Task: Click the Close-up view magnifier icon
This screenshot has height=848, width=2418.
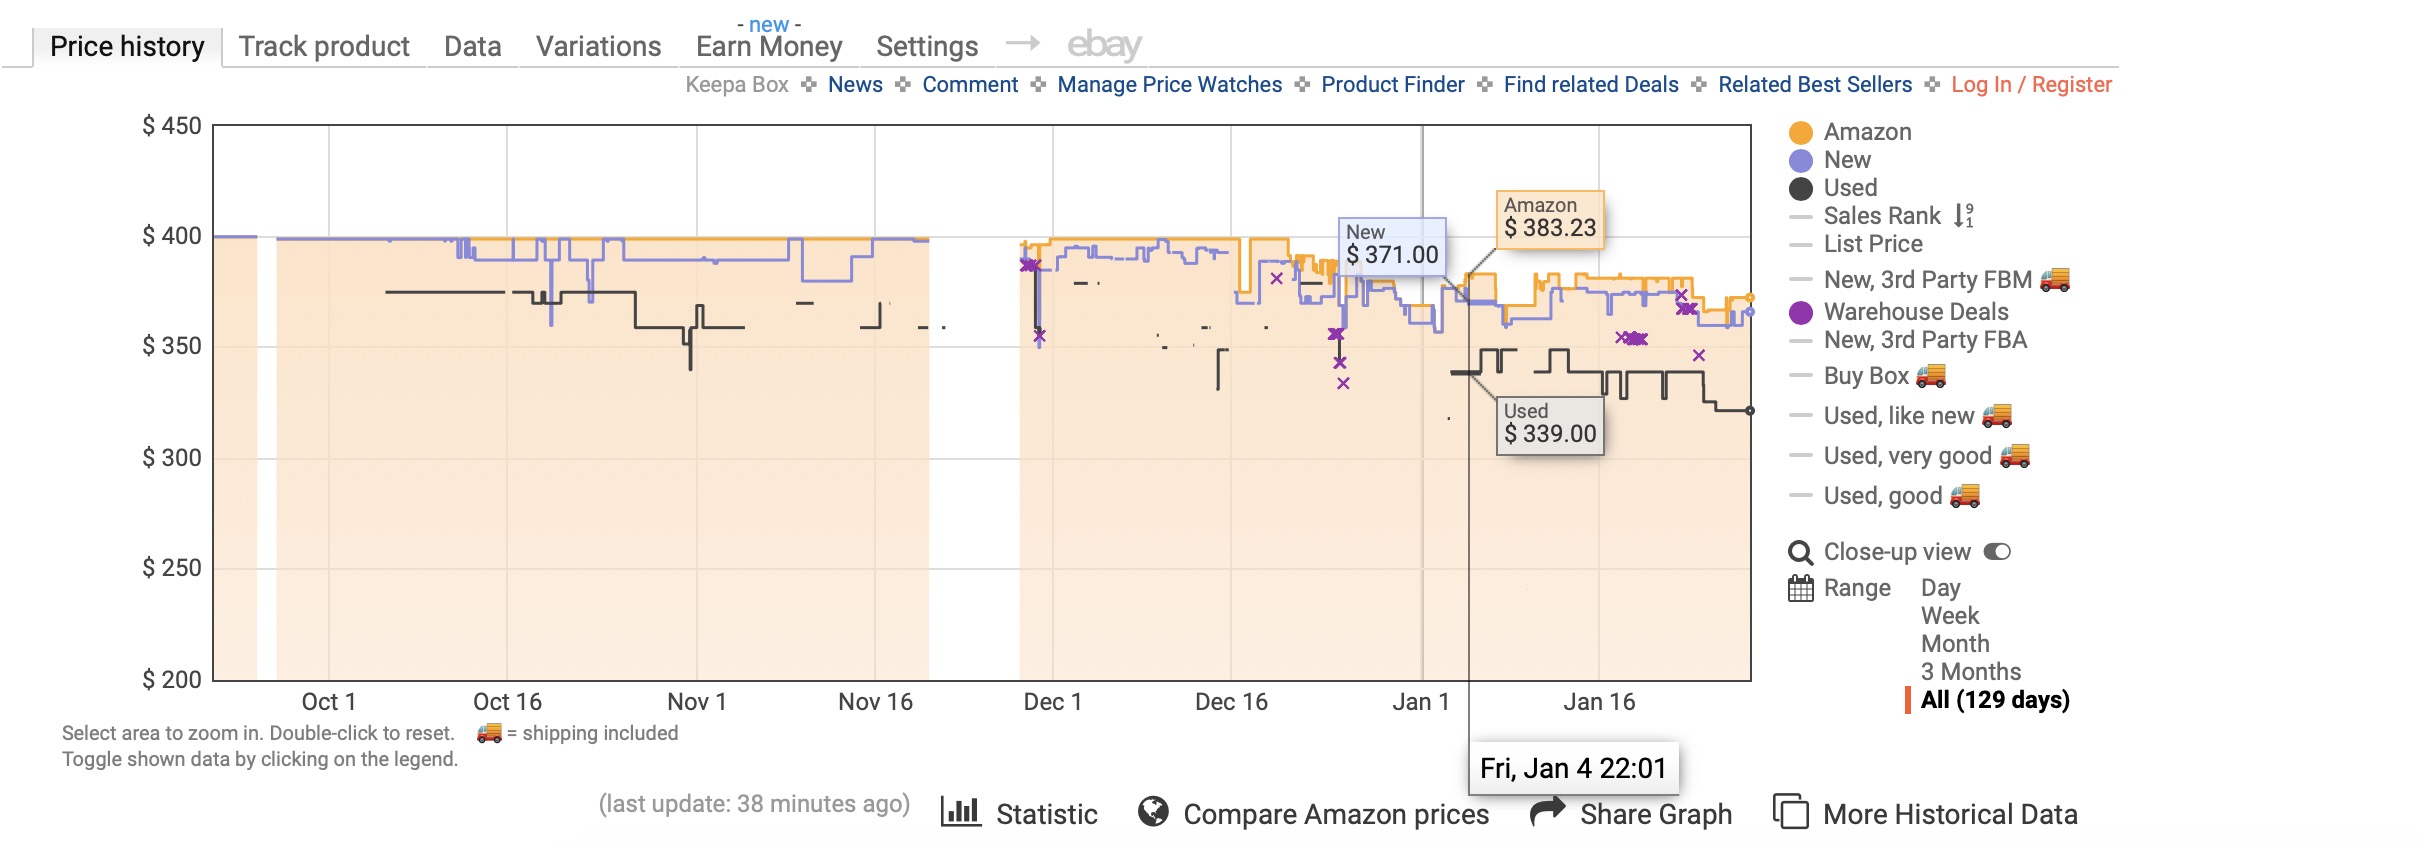Action: pos(1800,552)
